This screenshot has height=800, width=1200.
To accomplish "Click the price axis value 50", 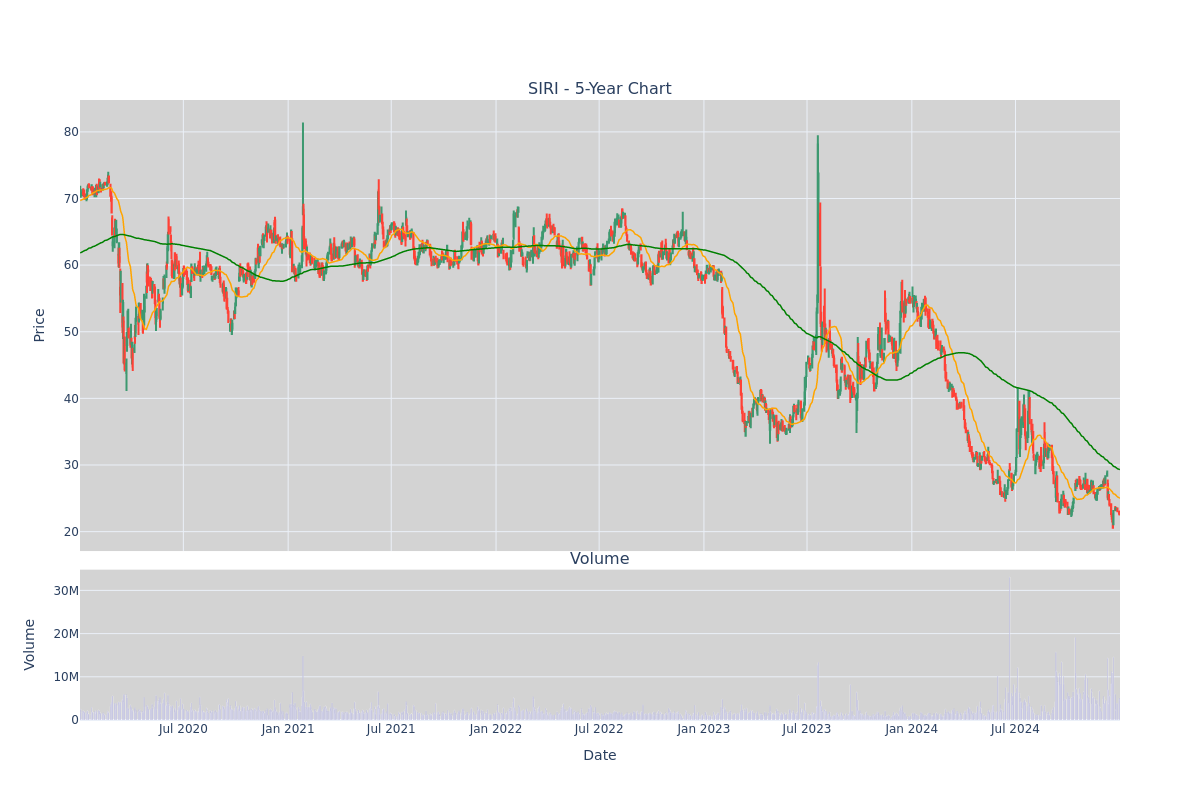I will (71, 332).
